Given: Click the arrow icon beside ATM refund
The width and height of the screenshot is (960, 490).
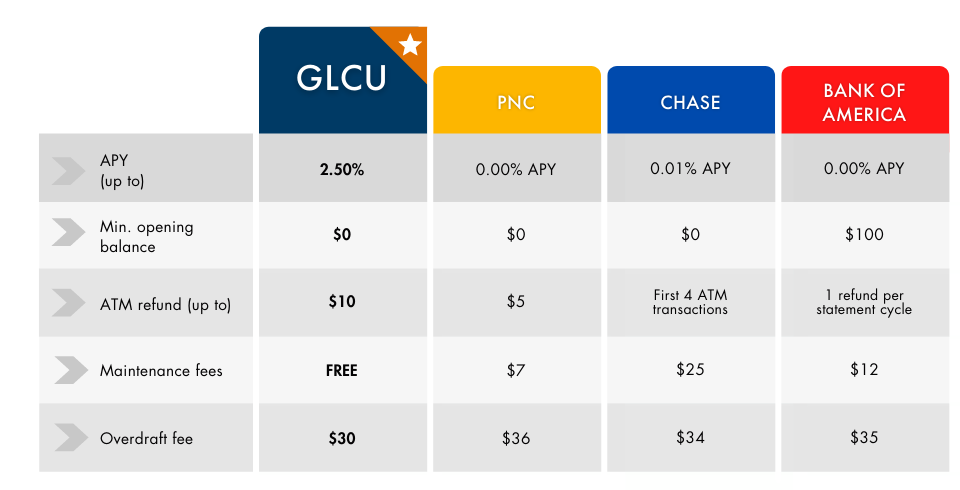Looking at the screenshot, I should click(69, 303).
